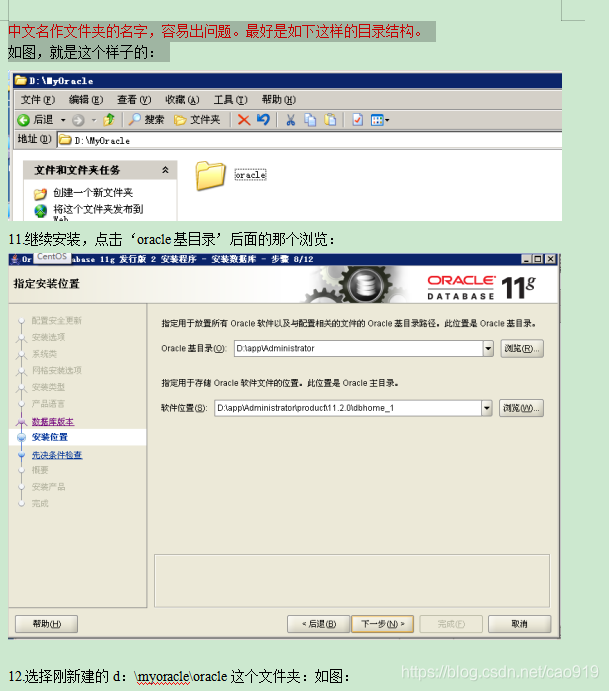Viewport: 609px width, 691px height.
Task: Open the 软件位置 dropdown arrow
Action: [x=486, y=408]
